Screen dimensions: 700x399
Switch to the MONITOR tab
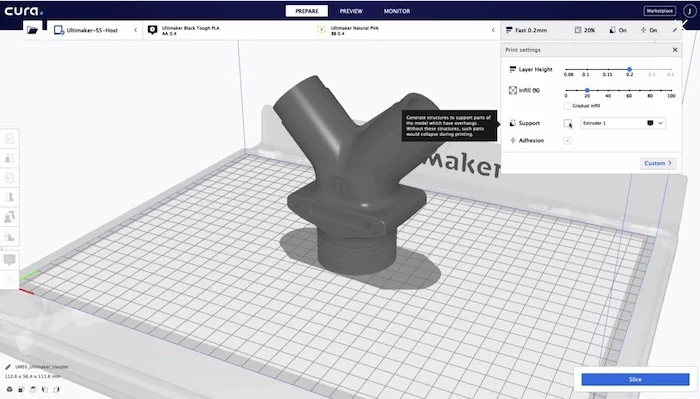click(397, 11)
